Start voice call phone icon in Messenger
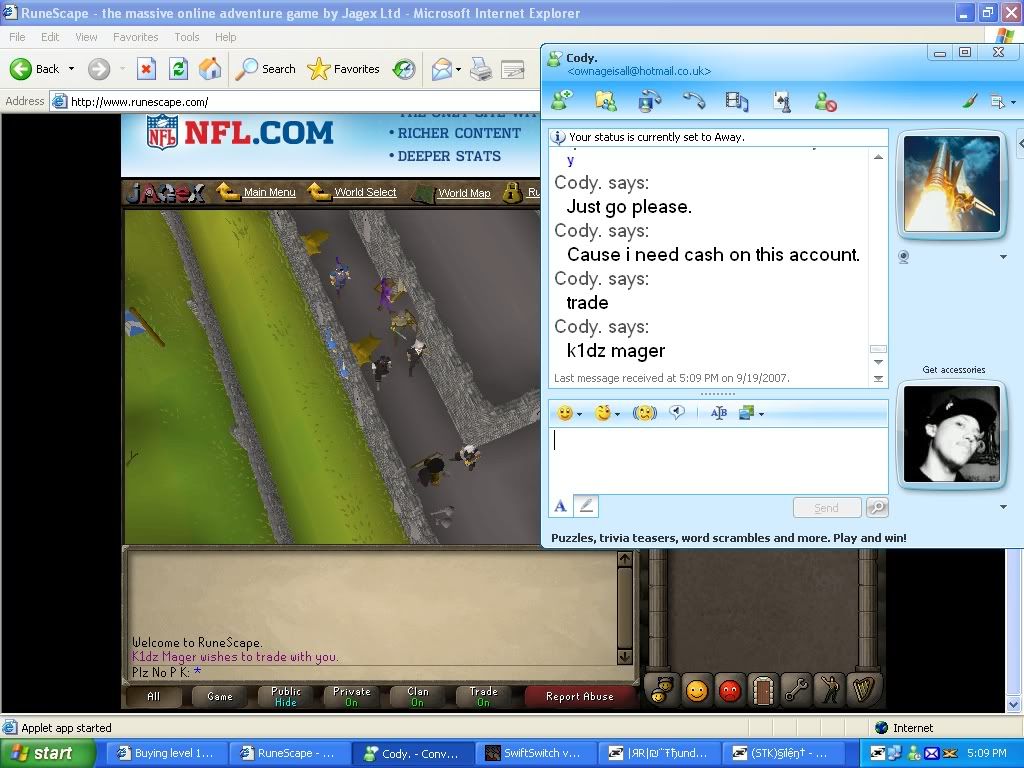The width and height of the screenshot is (1024, 768). (694, 101)
